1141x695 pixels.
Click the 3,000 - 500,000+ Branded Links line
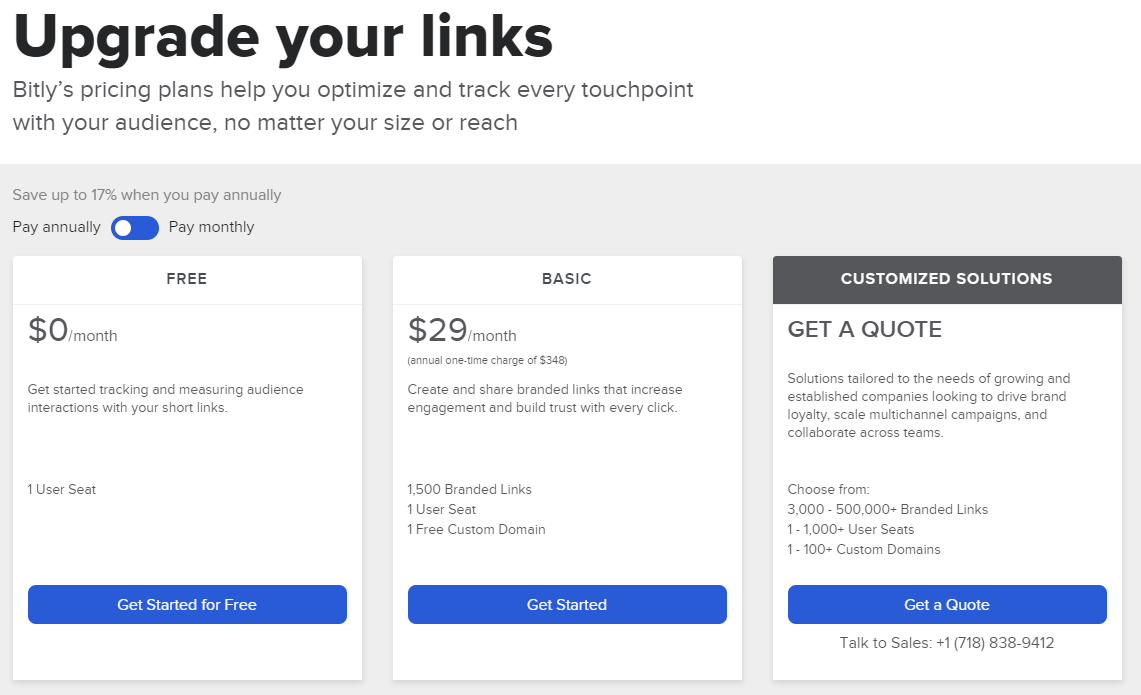pos(888,510)
